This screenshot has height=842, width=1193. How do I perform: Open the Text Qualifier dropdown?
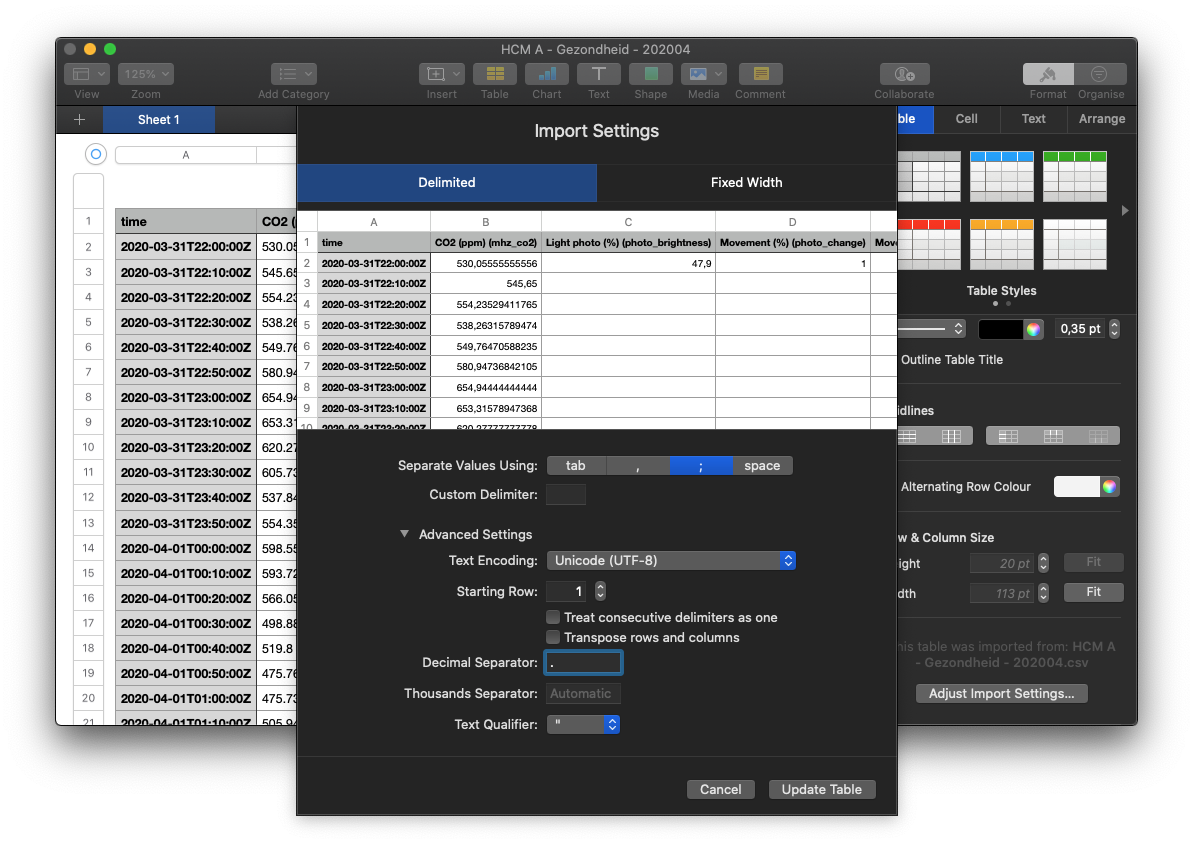(x=584, y=725)
